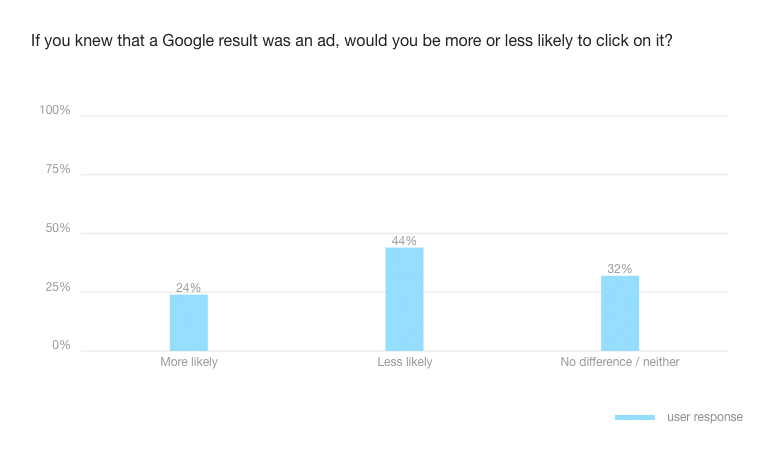Select the 32% value label
This screenshot has height=453, width=769.
(620, 269)
